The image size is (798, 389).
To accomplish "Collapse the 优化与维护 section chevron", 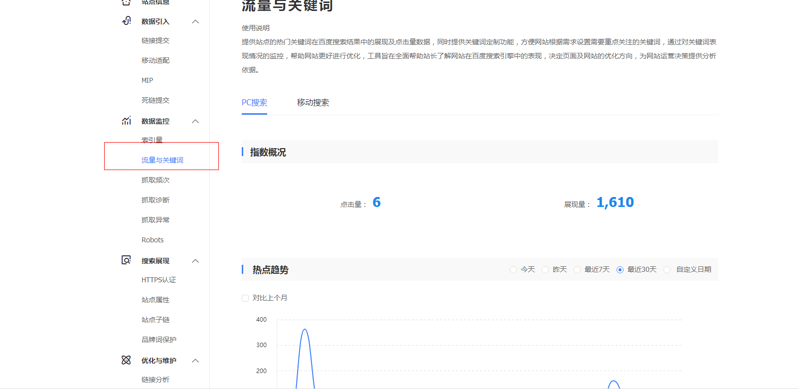I will click(195, 360).
